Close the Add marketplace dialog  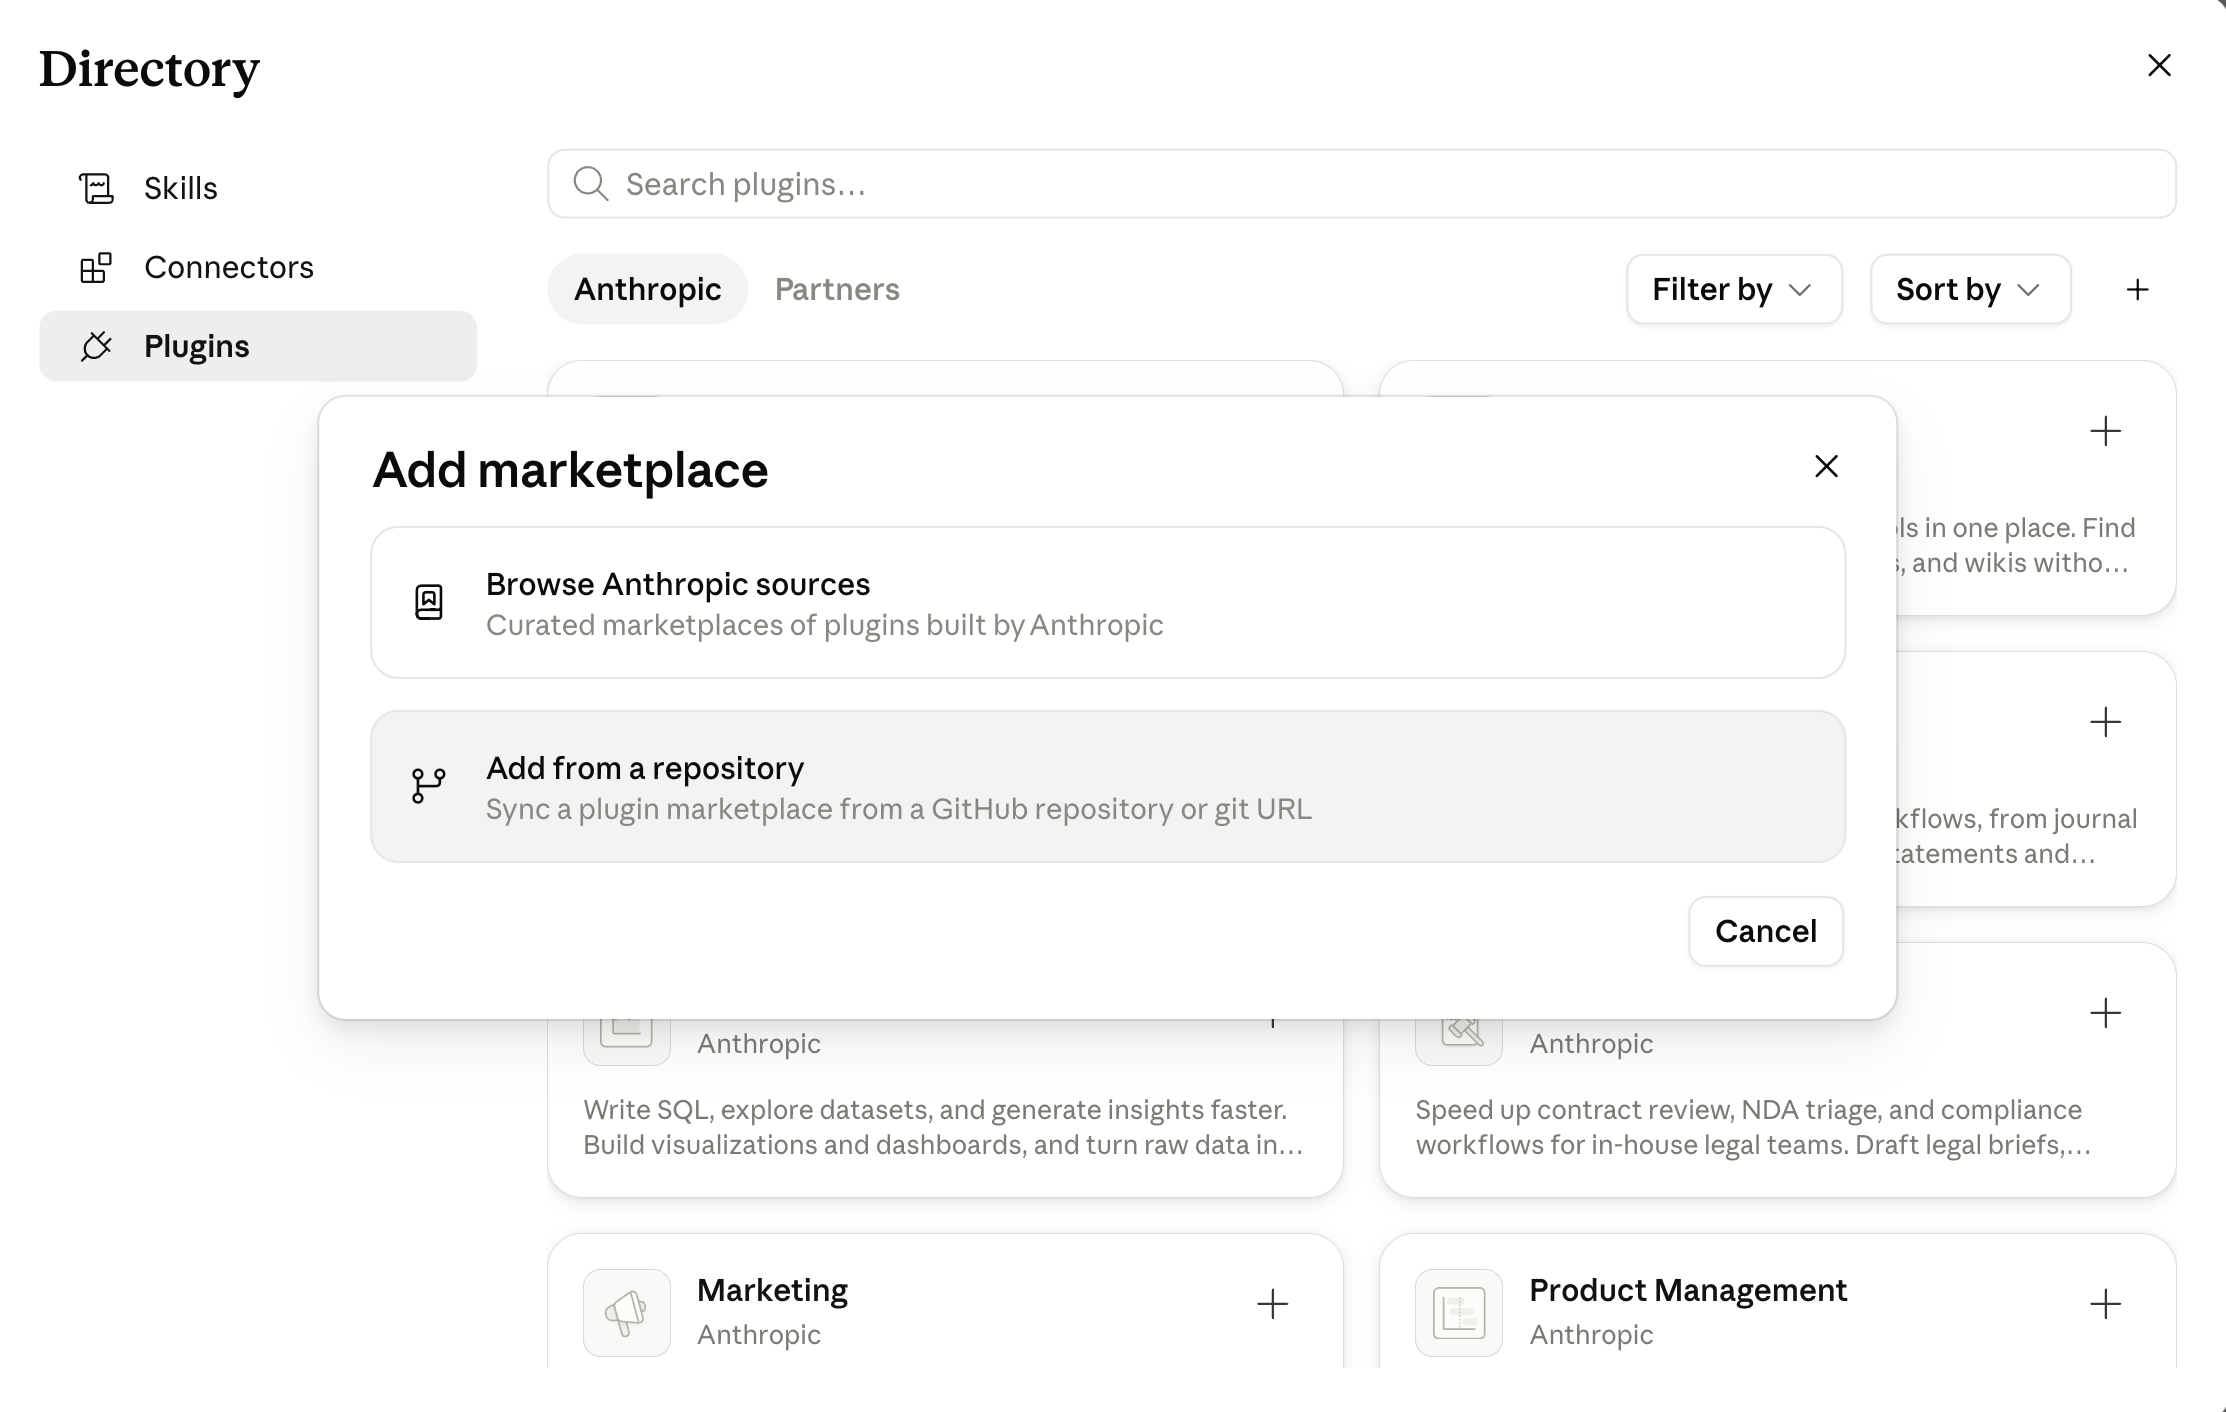tap(1826, 466)
